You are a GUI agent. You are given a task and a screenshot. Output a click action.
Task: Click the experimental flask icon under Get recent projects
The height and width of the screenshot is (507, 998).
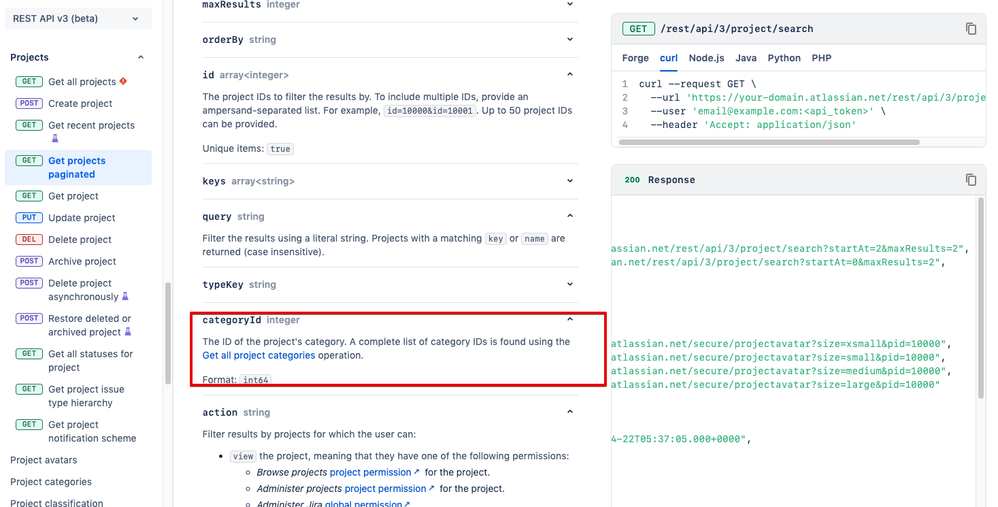point(55,138)
